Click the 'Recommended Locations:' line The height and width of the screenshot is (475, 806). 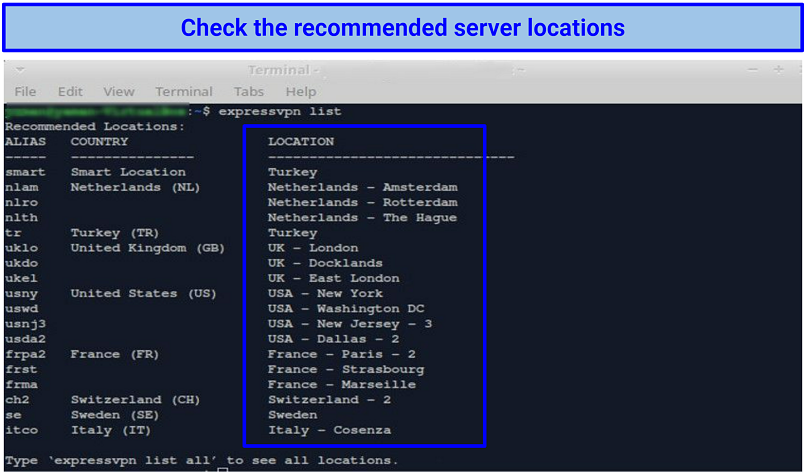pos(95,126)
